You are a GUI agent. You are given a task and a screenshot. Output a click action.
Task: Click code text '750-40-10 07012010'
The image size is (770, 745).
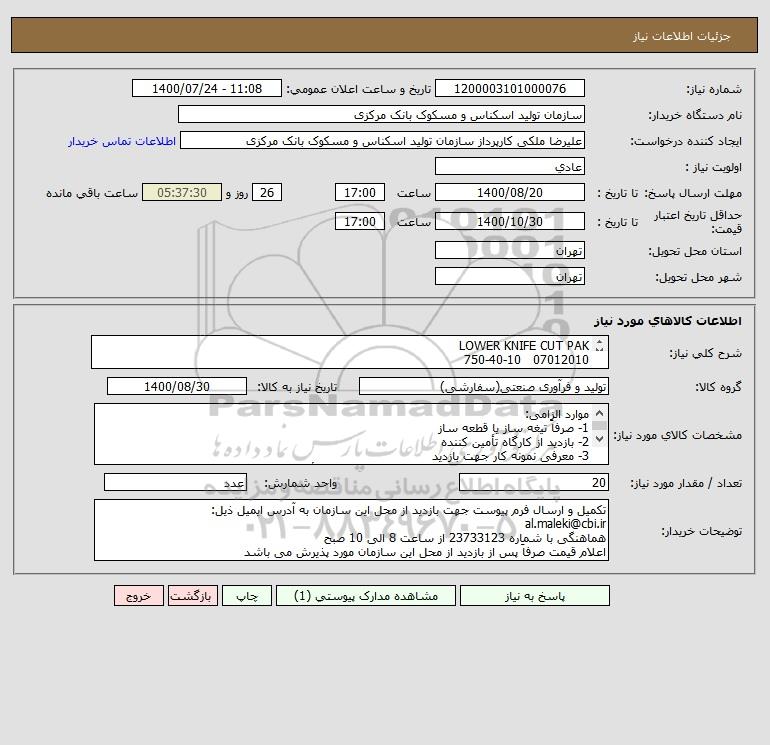click(x=526, y=360)
